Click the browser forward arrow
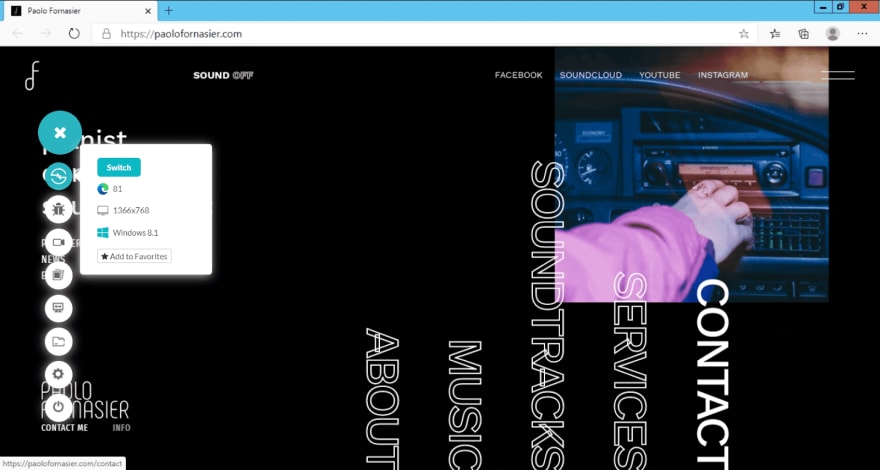The image size is (880, 470). (x=46, y=34)
